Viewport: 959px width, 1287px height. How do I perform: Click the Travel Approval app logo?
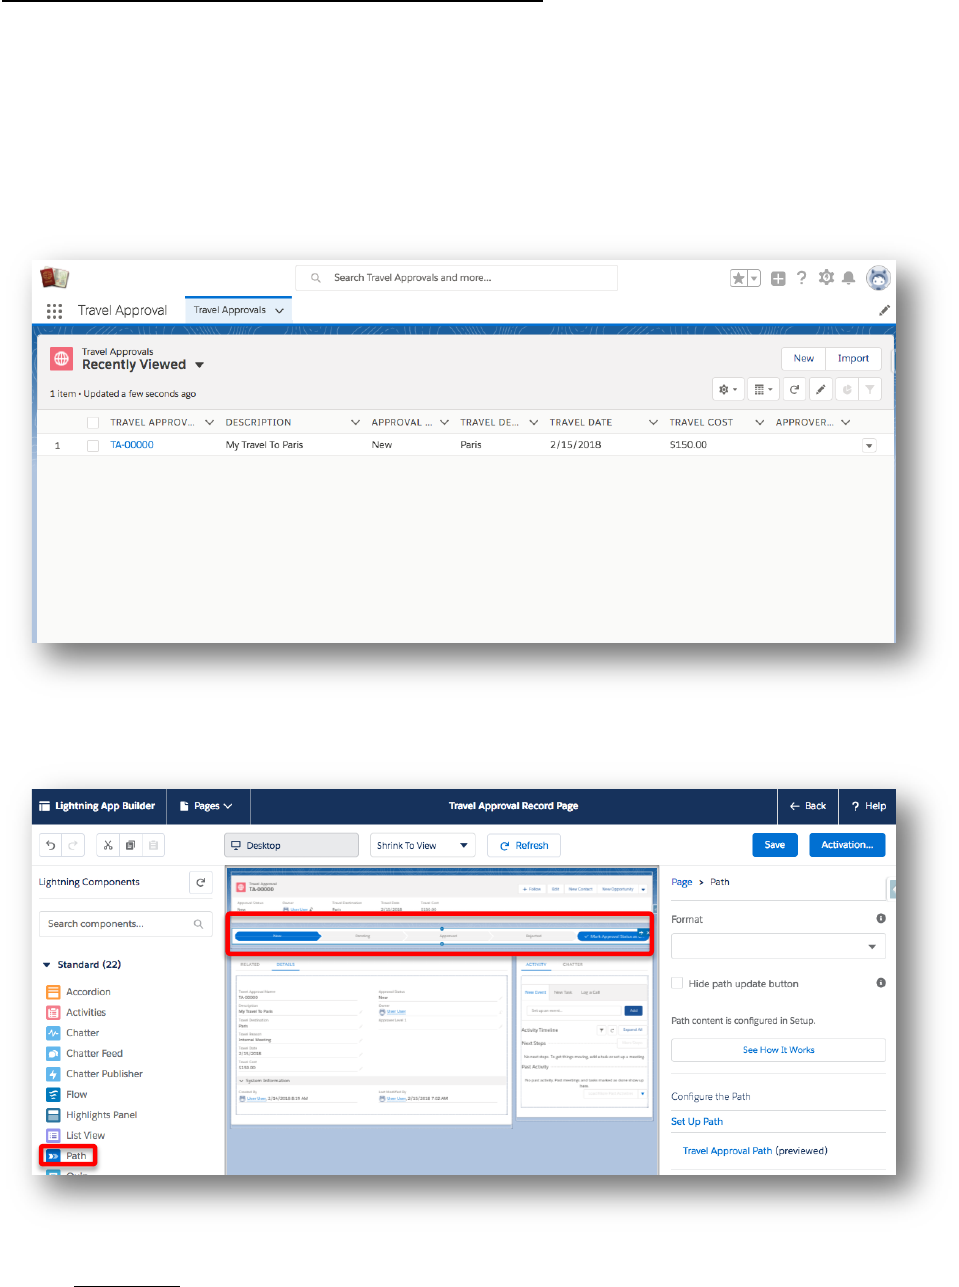click(54, 278)
